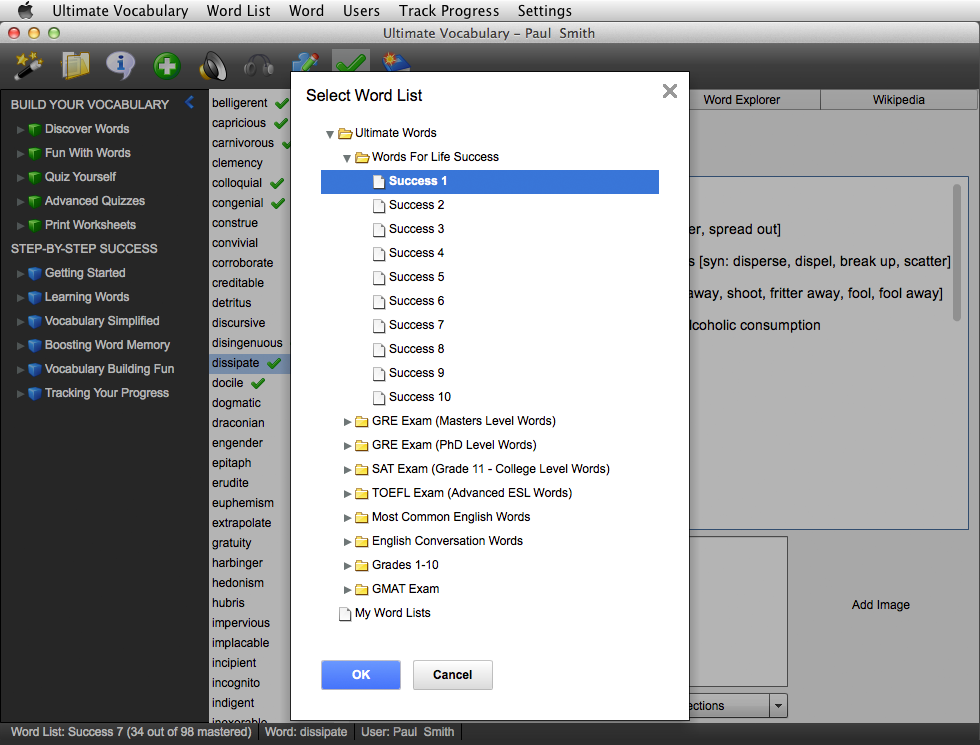Cancel the word list selection

452,675
